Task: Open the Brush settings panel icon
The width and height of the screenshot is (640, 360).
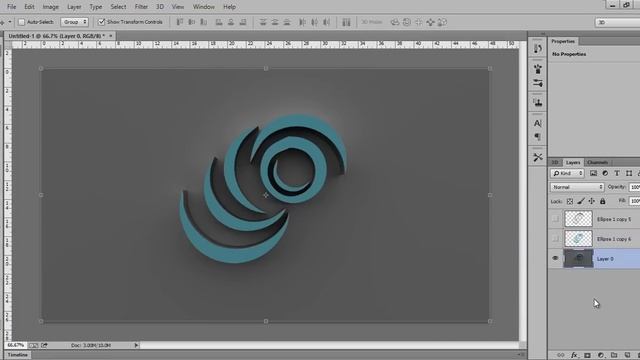Action: tap(538, 83)
